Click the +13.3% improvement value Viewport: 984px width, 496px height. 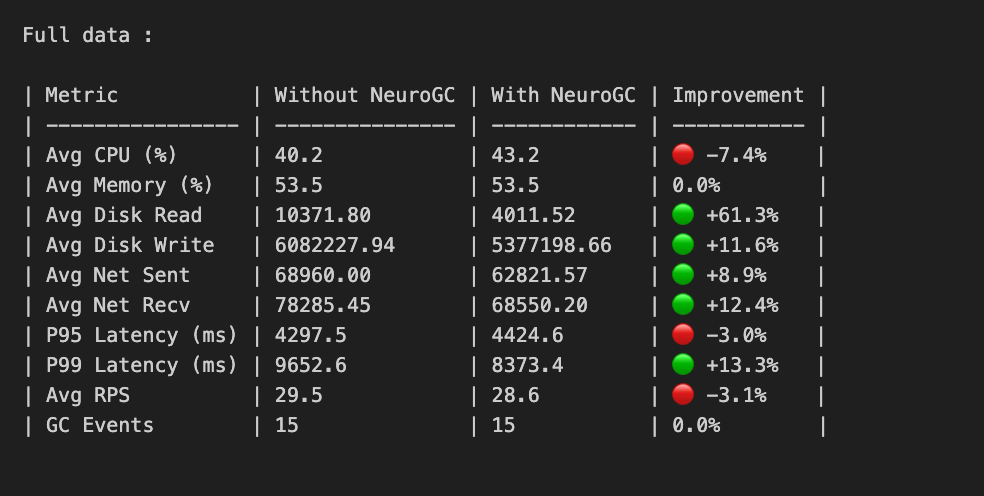(742, 365)
